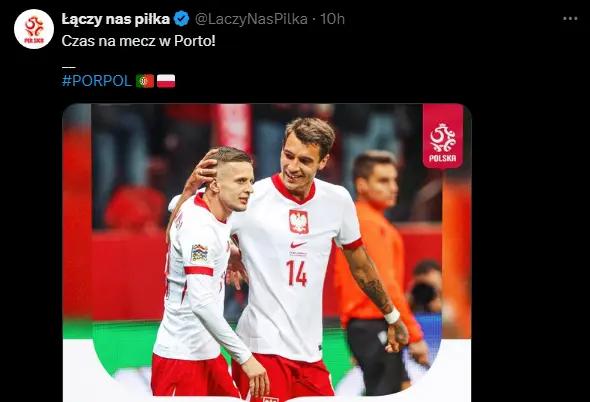
Task: Click the white wristband on the tattooed arm
Action: click(392, 316)
